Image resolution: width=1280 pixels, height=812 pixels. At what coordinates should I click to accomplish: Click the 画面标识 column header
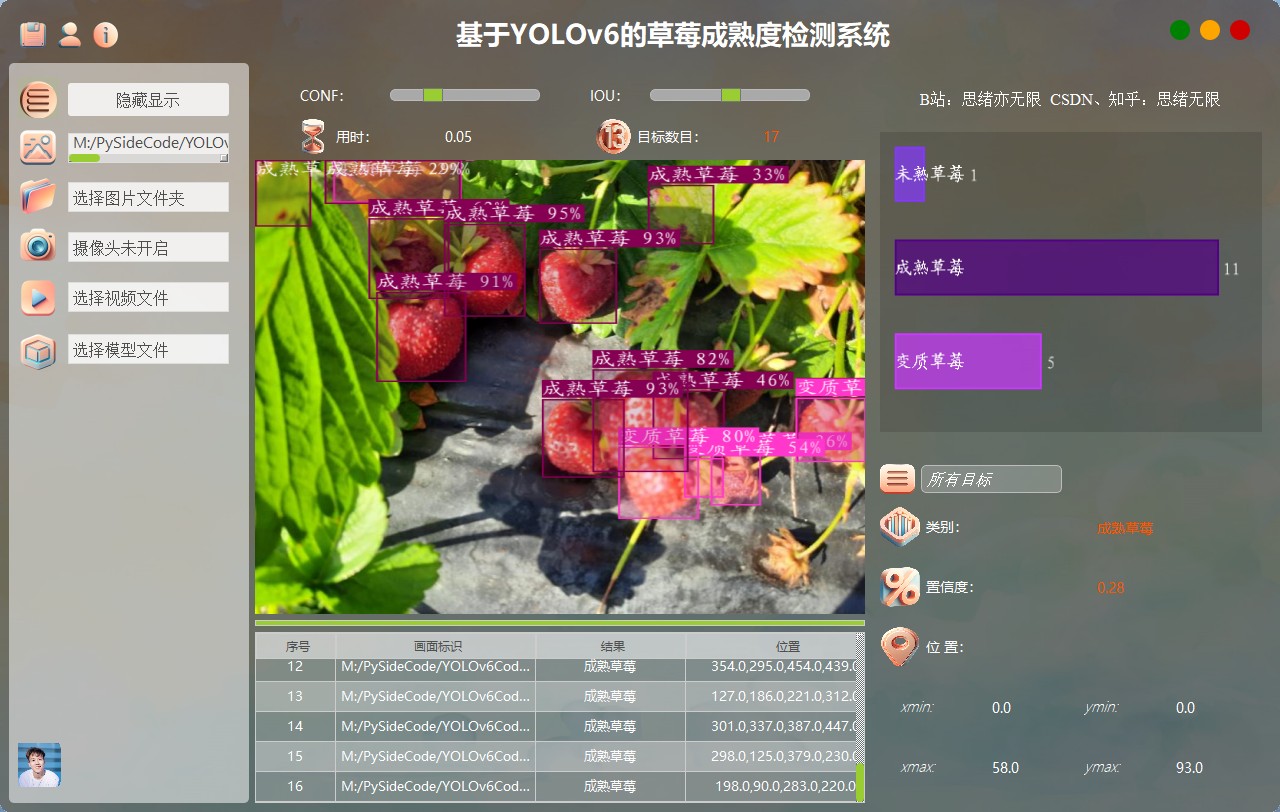(x=436, y=646)
